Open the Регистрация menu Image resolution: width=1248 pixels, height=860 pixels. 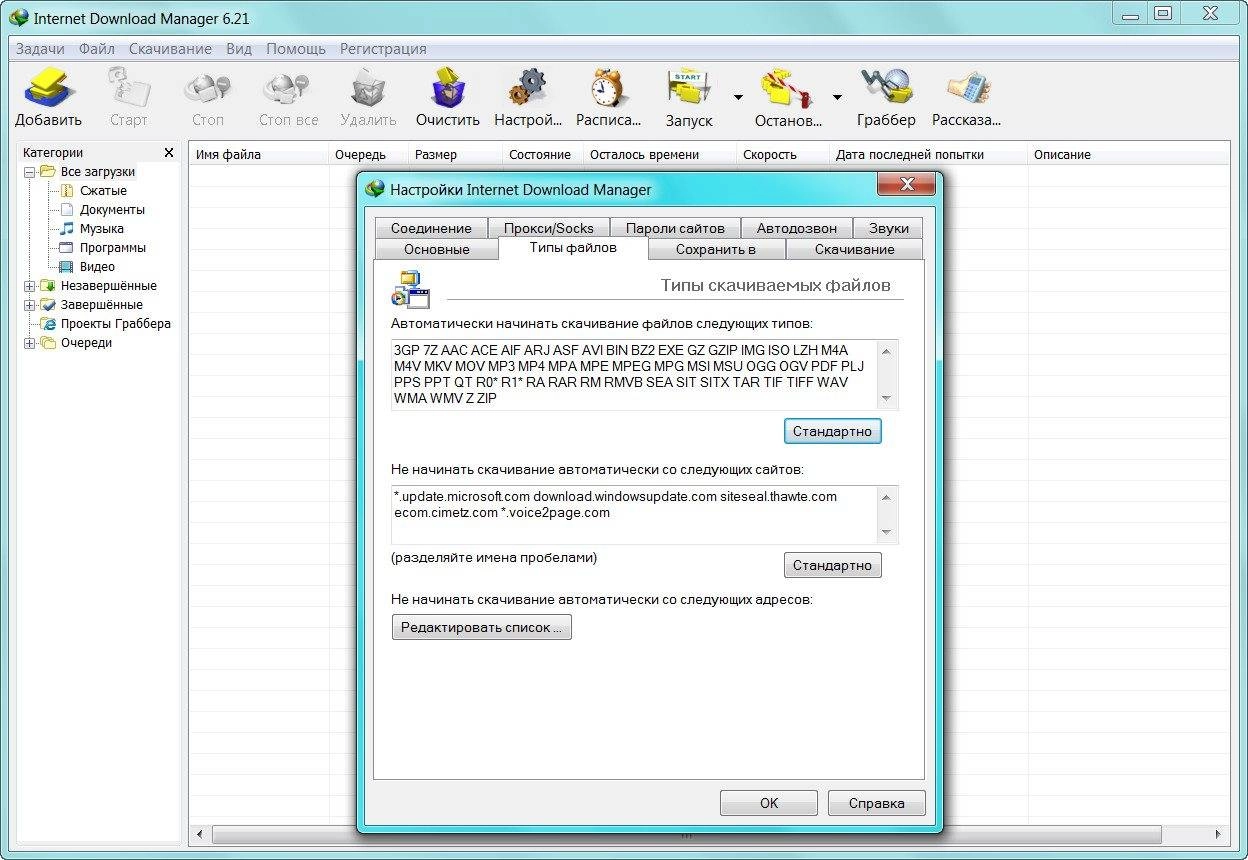(383, 48)
